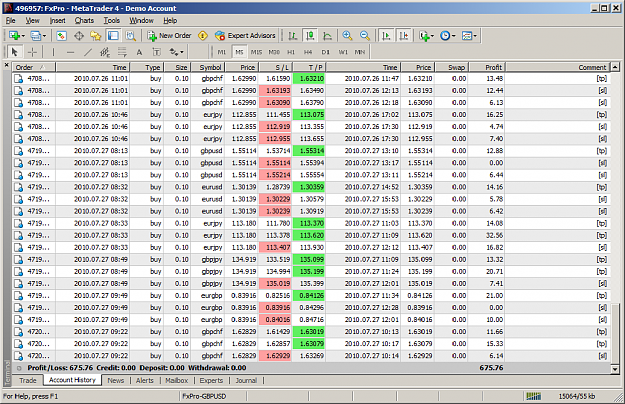Switch to bar chart mode
This screenshot has height=404, width=625.
(x=293, y=36)
